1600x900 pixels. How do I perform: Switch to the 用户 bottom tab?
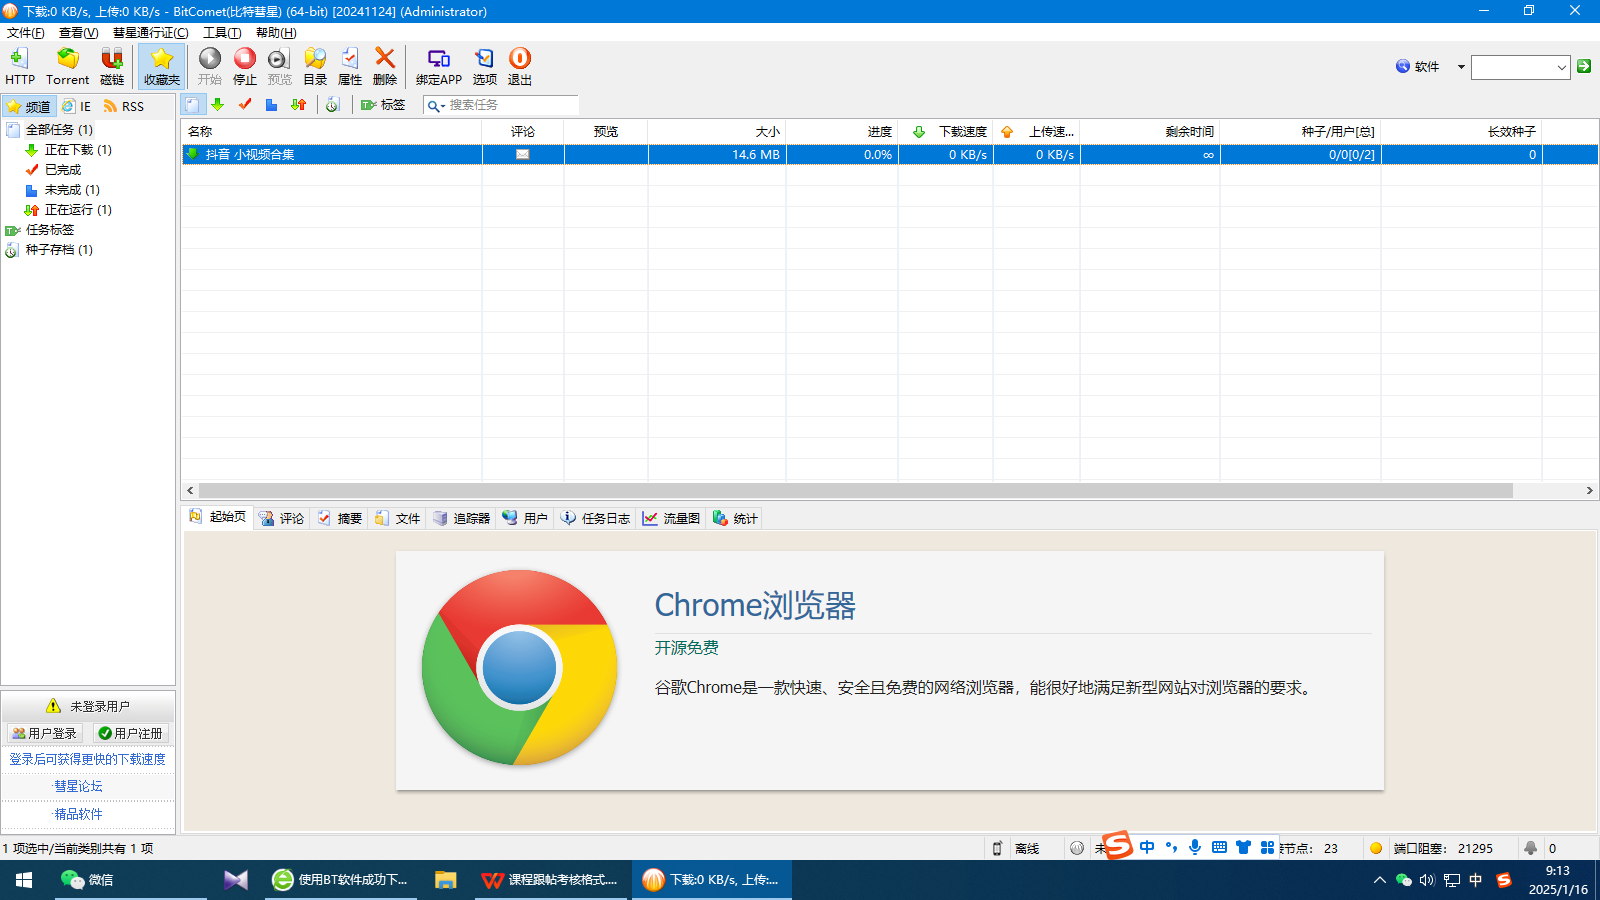pos(525,518)
